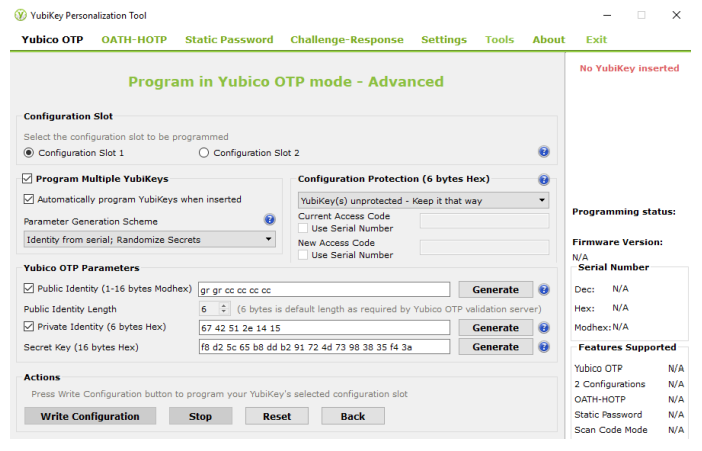Image resolution: width=702 pixels, height=451 pixels.
Task: Close the YubiKey Personalization Tool window
Action: point(676,15)
